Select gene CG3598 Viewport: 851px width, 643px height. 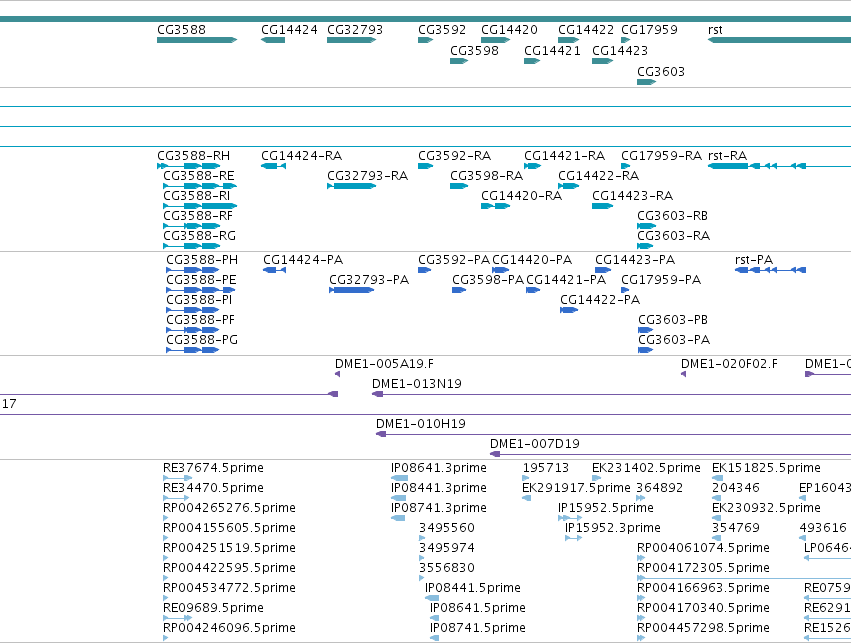[x=459, y=61]
